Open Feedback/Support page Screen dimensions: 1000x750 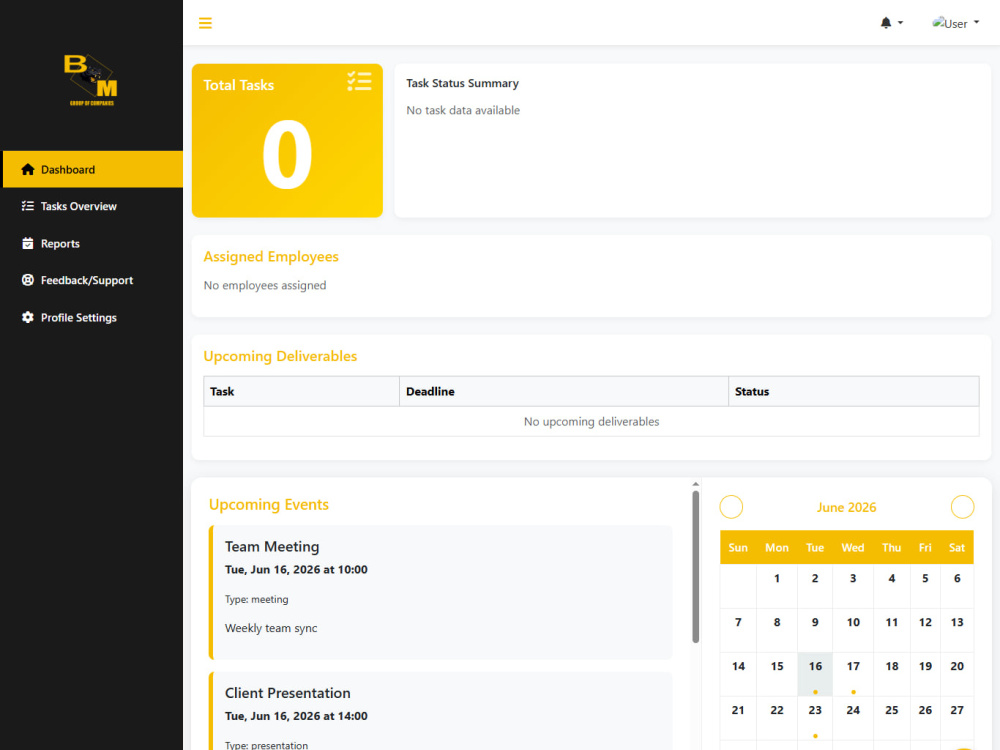click(92, 281)
